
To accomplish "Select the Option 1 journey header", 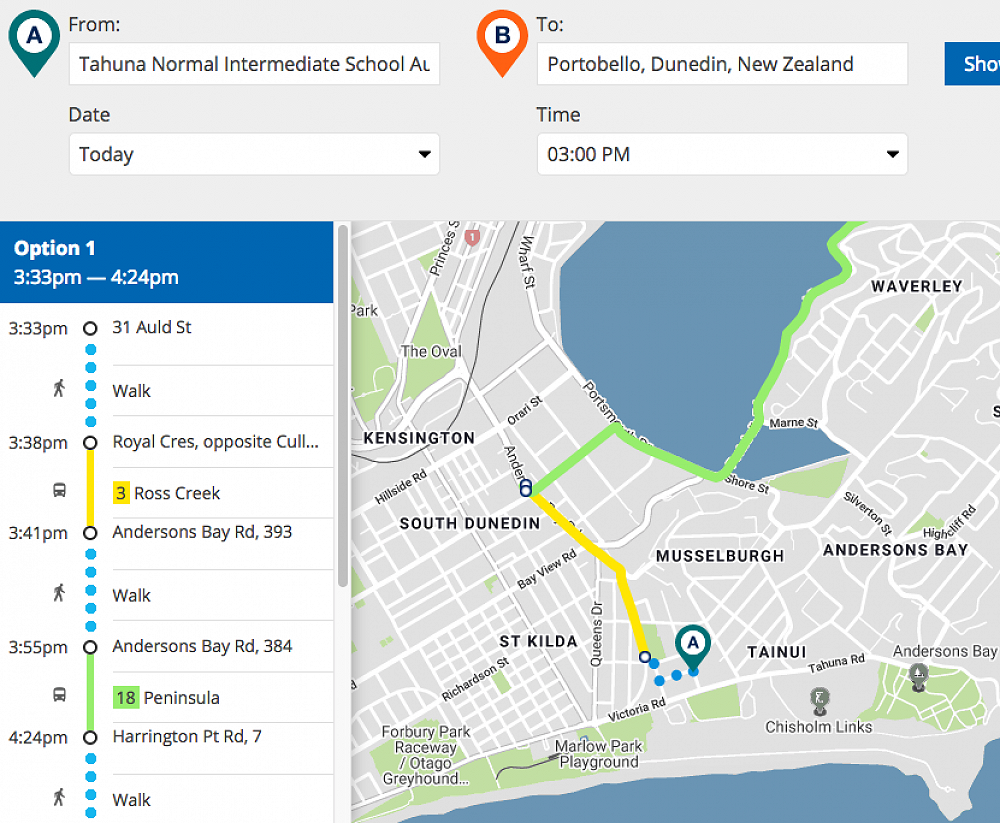I will (166, 262).
